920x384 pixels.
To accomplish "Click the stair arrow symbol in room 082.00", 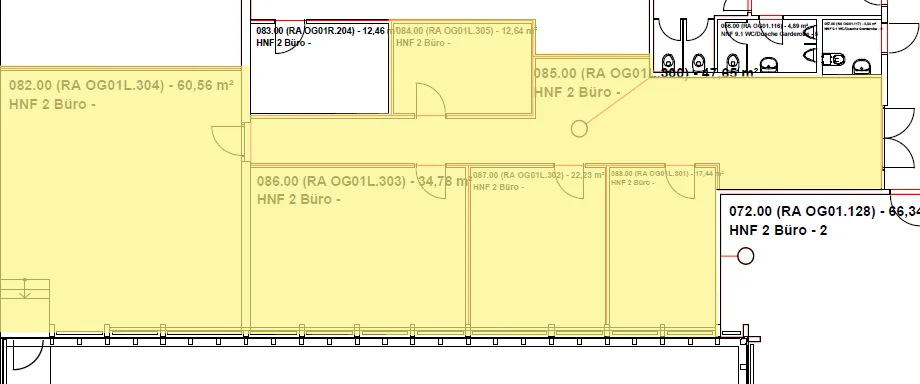I will 25,288.
